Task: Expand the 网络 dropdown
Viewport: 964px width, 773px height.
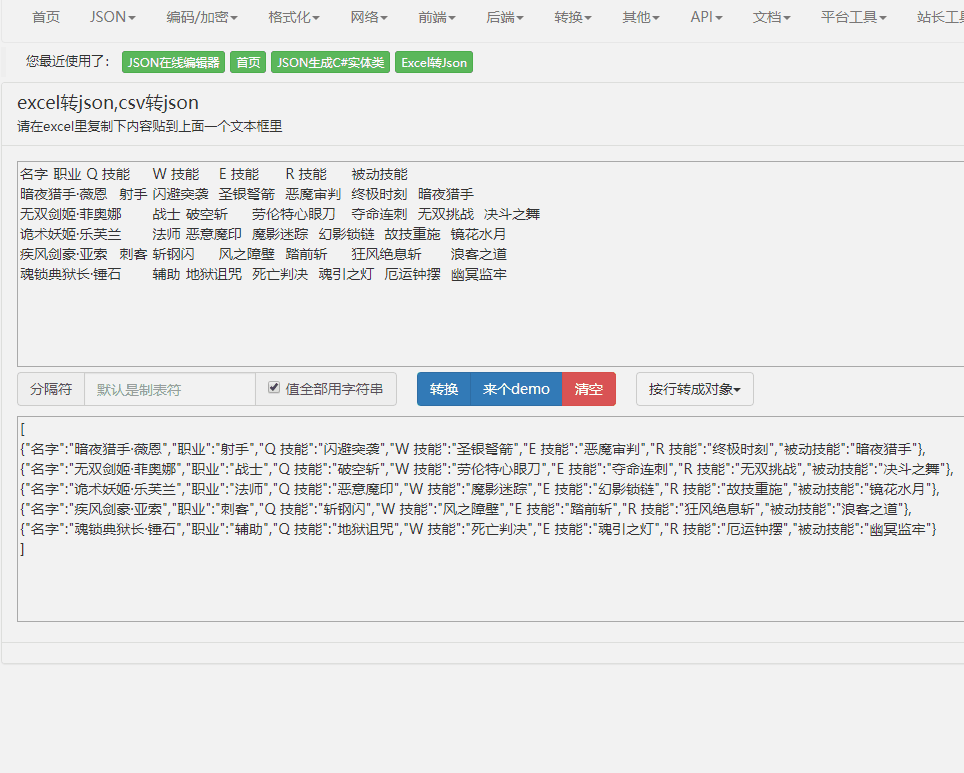Action: coord(368,16)
